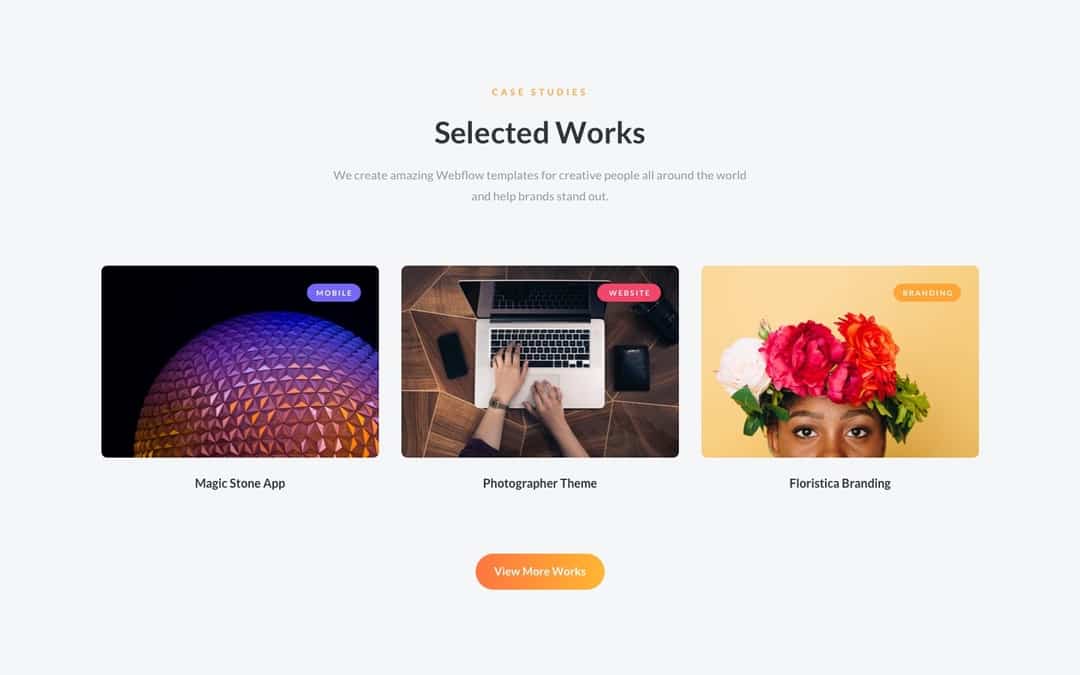The width and height of the screenshot is (1080, 675).
Task: Click the laptop keyboard in the desk photo
Action: pos(540,348)
